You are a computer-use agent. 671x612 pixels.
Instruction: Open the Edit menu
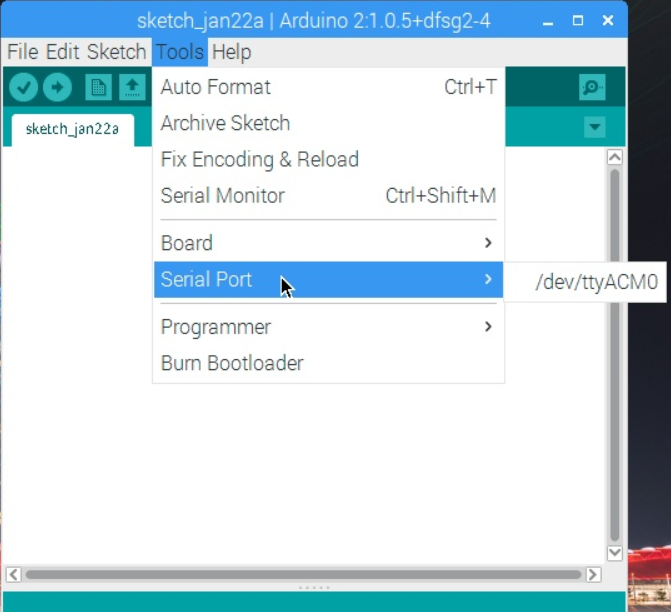(x=62, y=52)
